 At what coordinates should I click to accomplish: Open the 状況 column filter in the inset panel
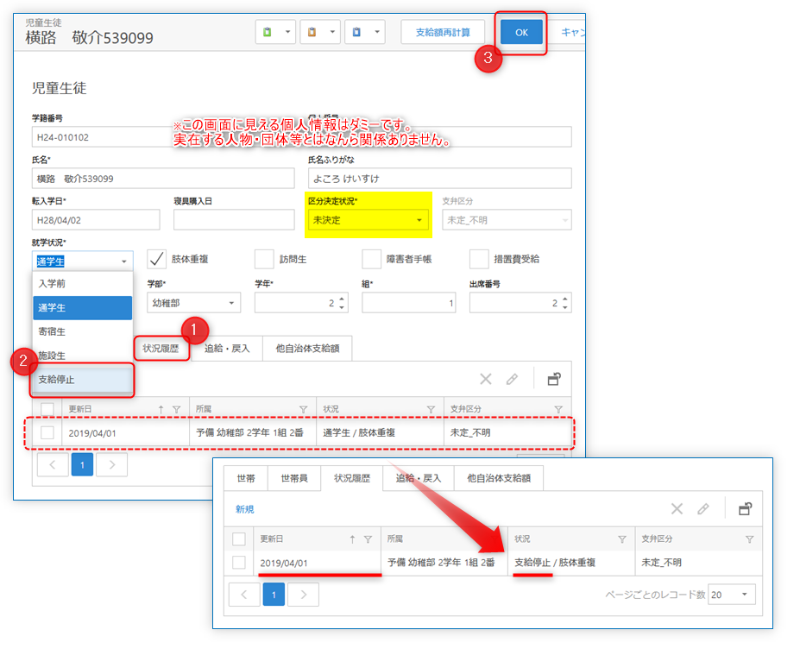pyautogui.click(x=622, y=539)
